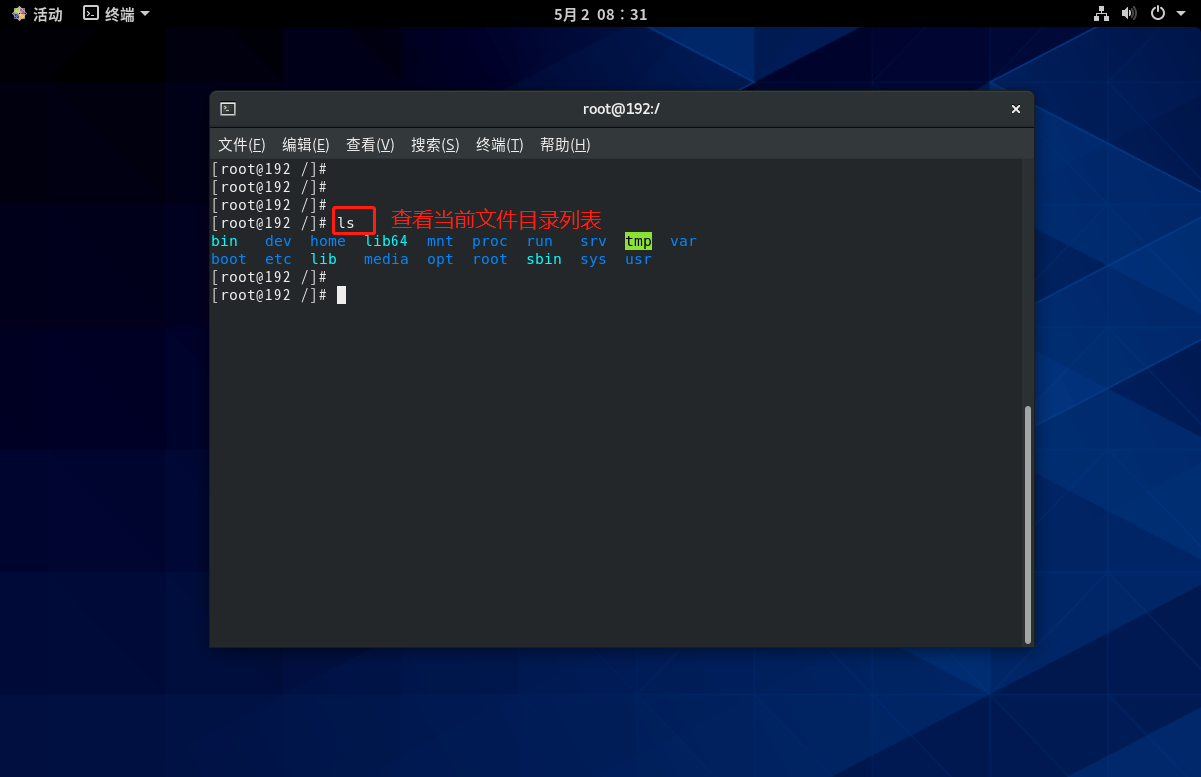
Task: Open the 文件(F) menu
Action: coord(242,145)
